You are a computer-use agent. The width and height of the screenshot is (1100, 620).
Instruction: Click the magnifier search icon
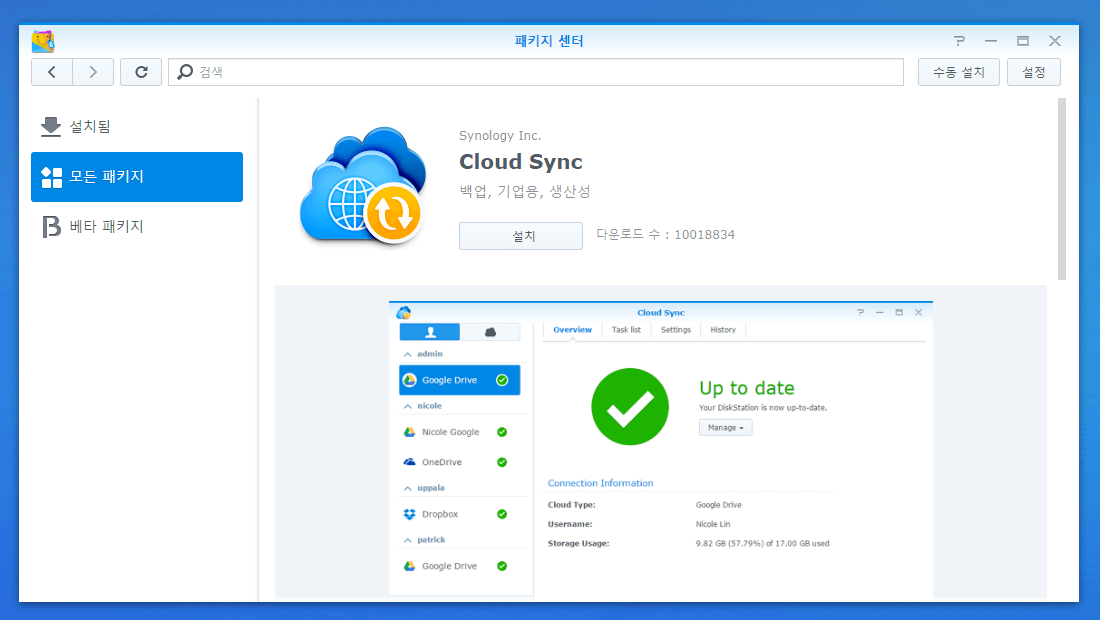pos(185,72)
